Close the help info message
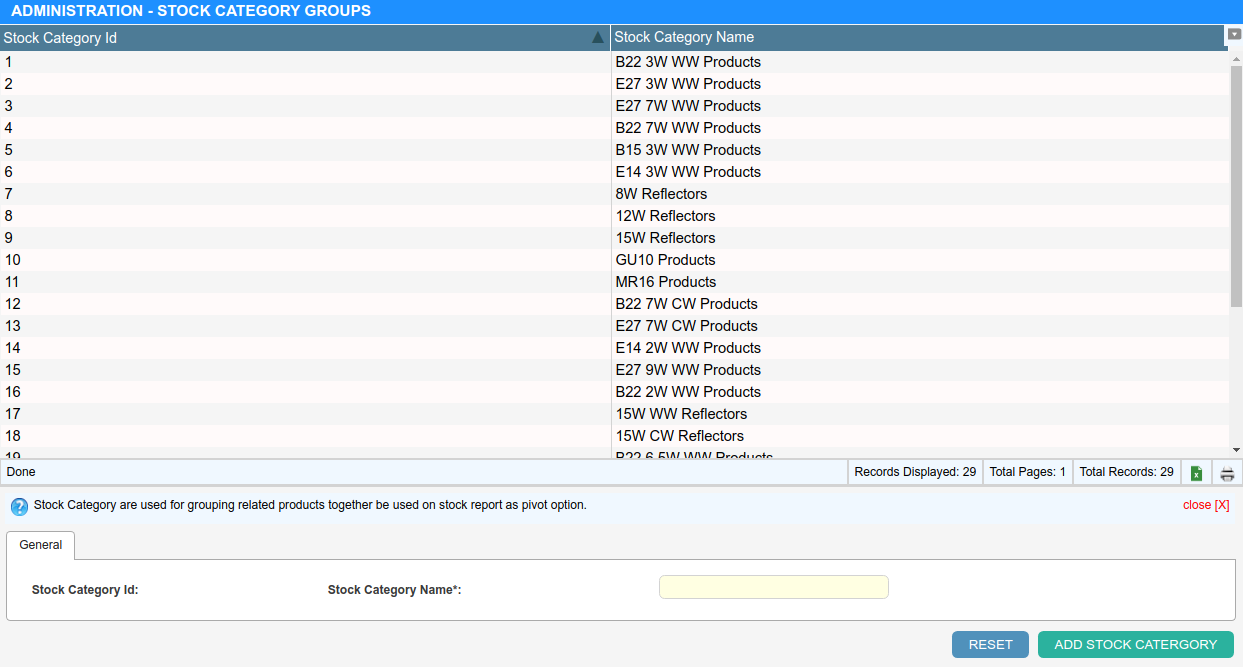 (x=1205, y=505)
